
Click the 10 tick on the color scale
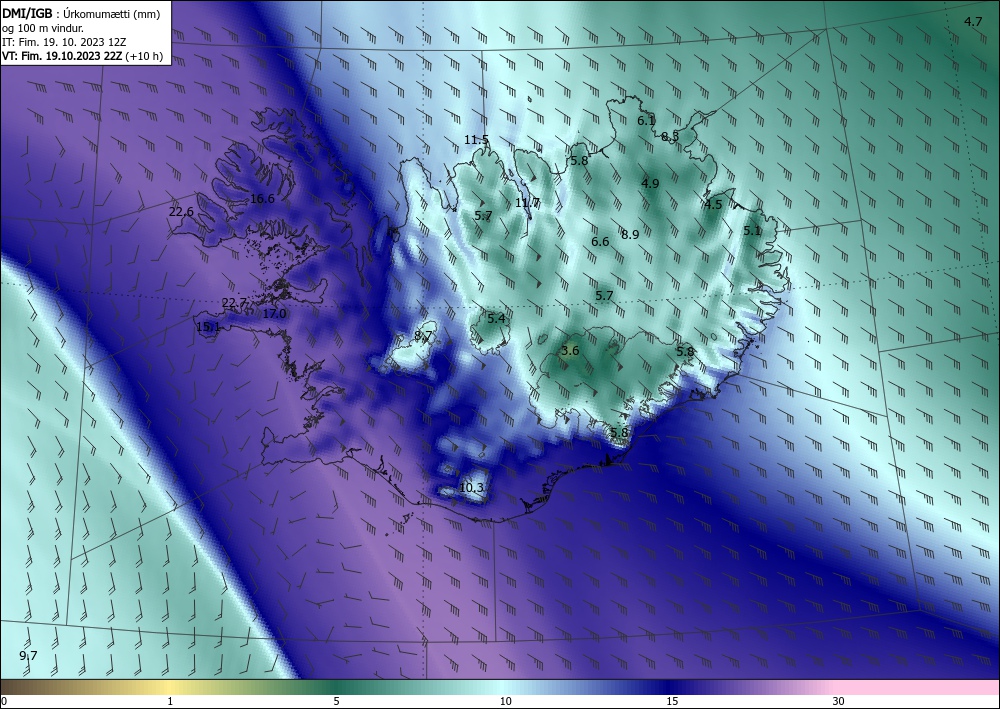pyautogui.click(x=505, y=702)
